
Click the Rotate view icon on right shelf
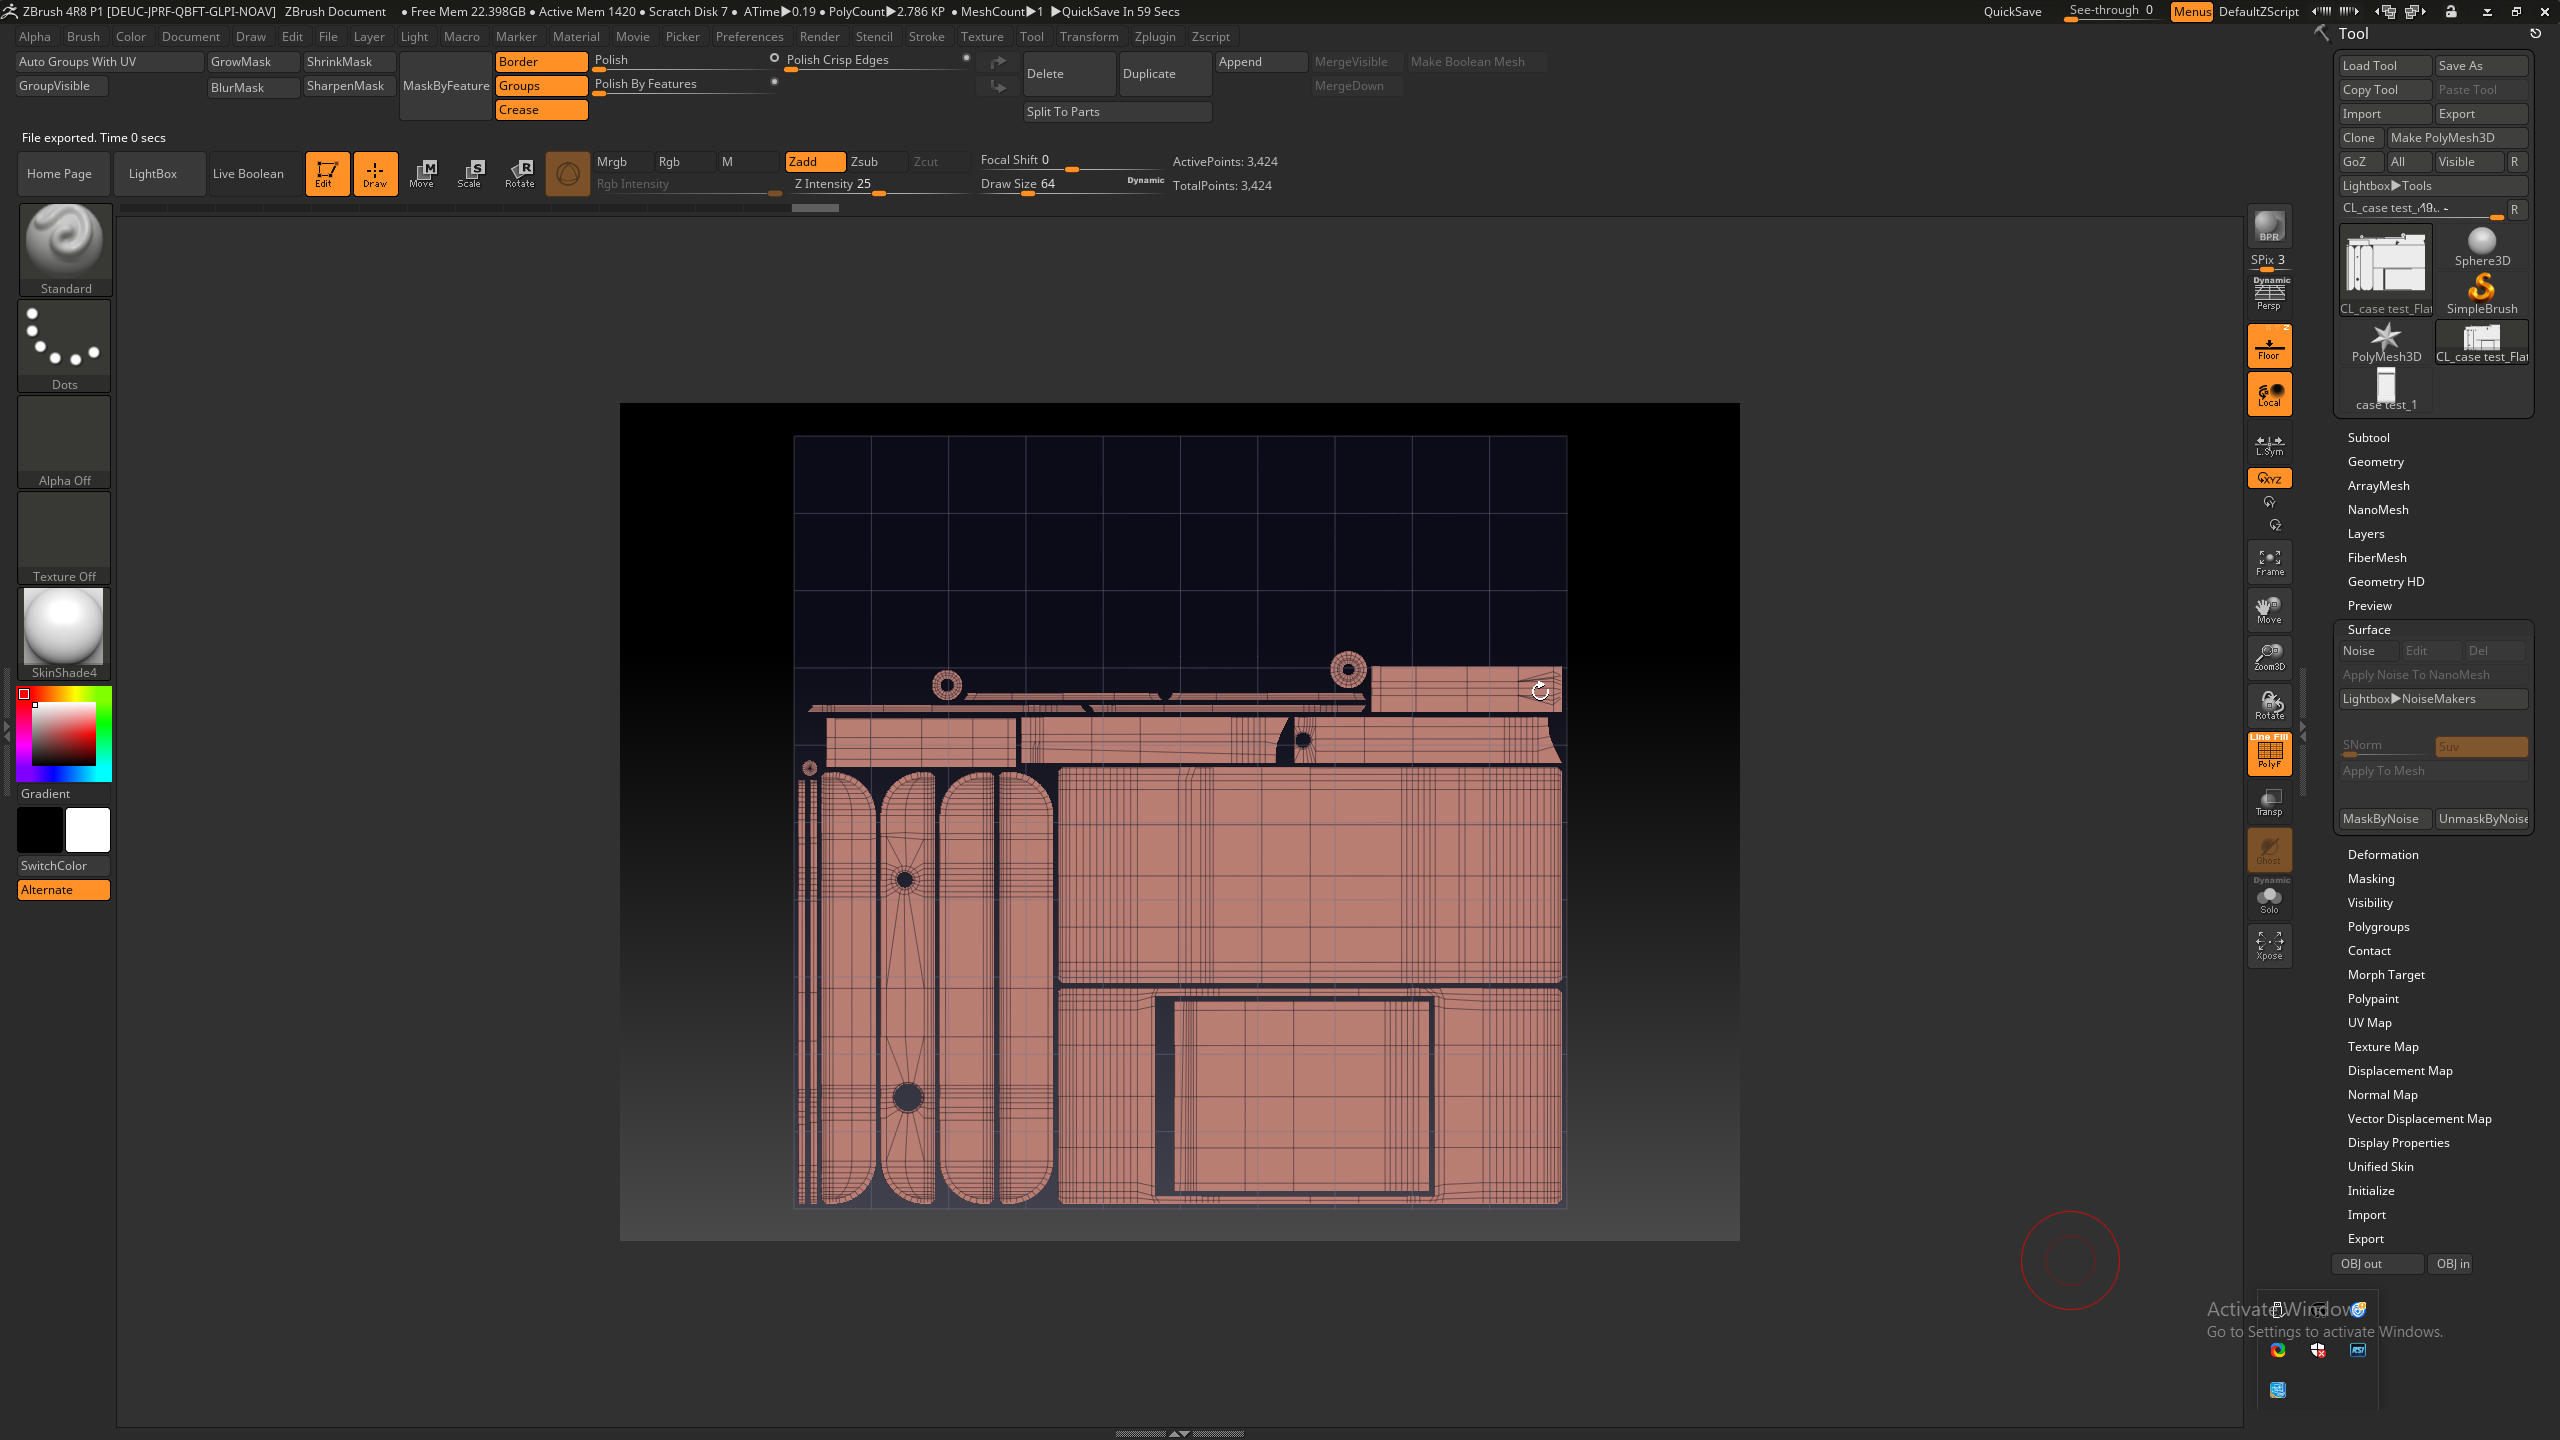click(2269, 706)
